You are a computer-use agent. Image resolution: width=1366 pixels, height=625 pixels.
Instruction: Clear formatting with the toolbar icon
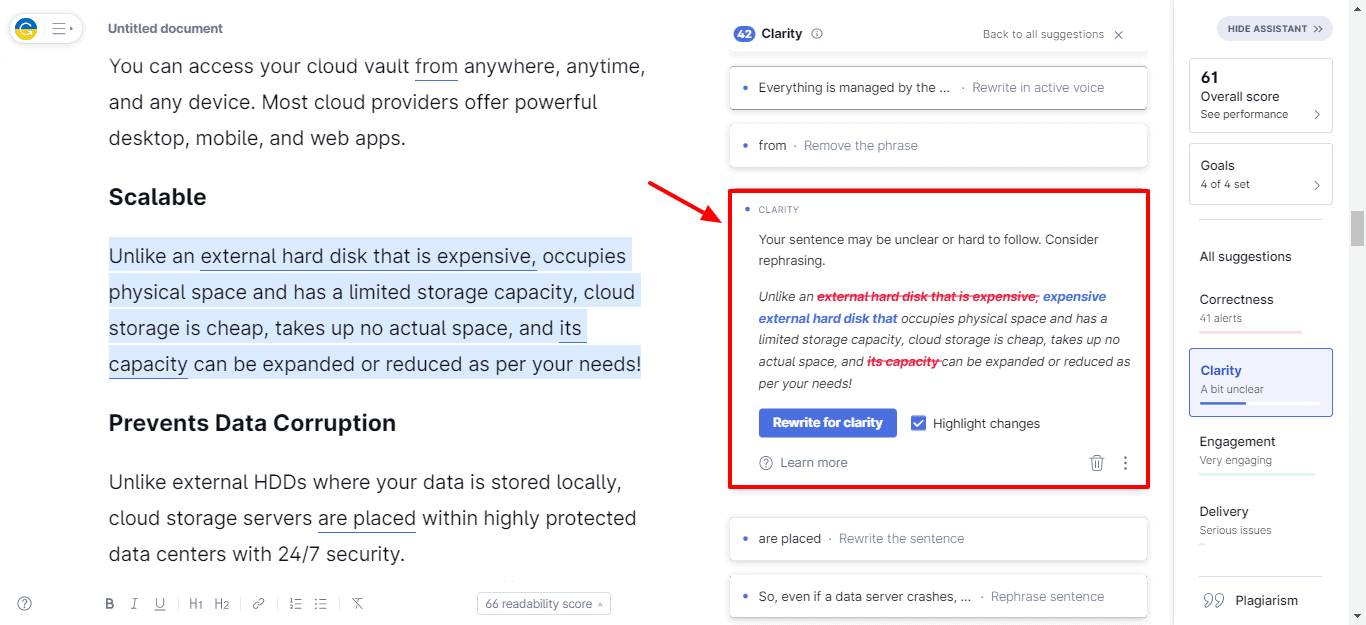[357, 604]
